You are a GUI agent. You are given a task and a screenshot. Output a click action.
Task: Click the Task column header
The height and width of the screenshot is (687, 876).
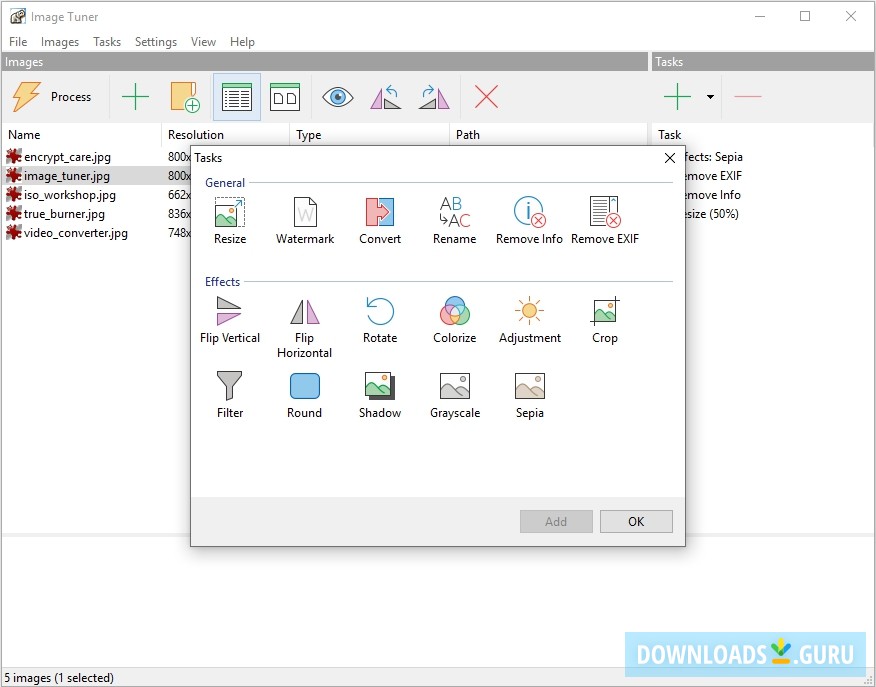point(763,135)
